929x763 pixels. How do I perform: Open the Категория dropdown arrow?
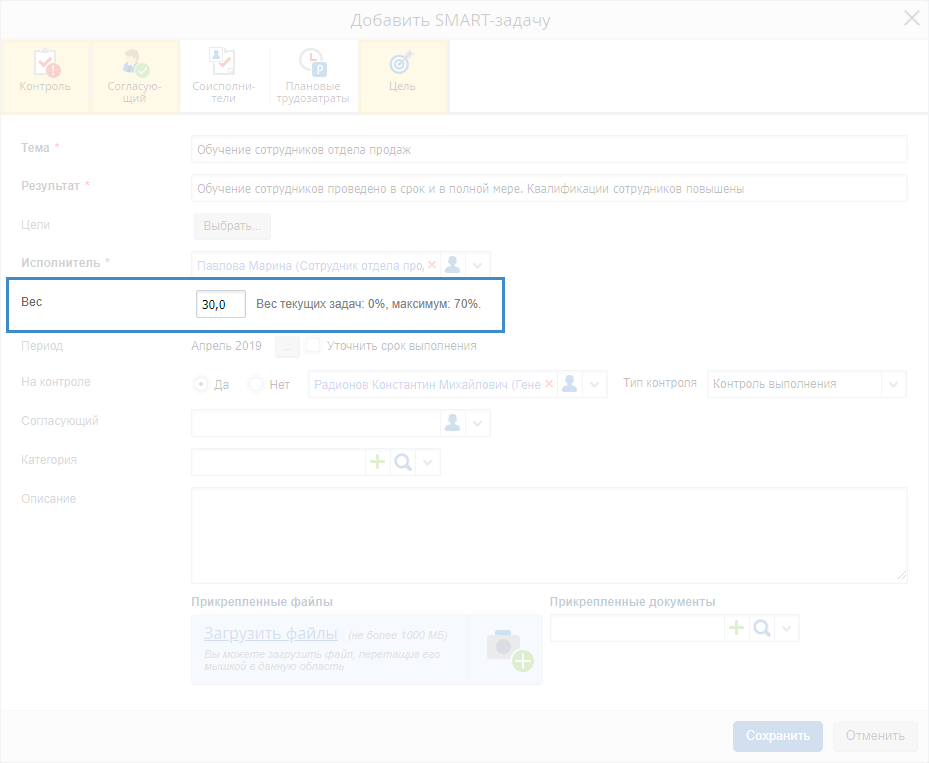point(428,462)
